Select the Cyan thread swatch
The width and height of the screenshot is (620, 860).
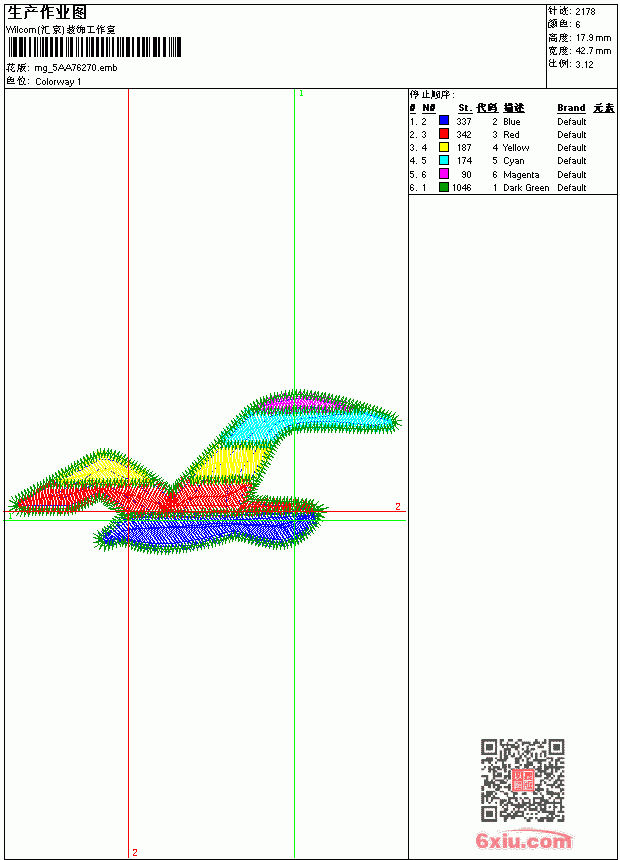point(444,160)
